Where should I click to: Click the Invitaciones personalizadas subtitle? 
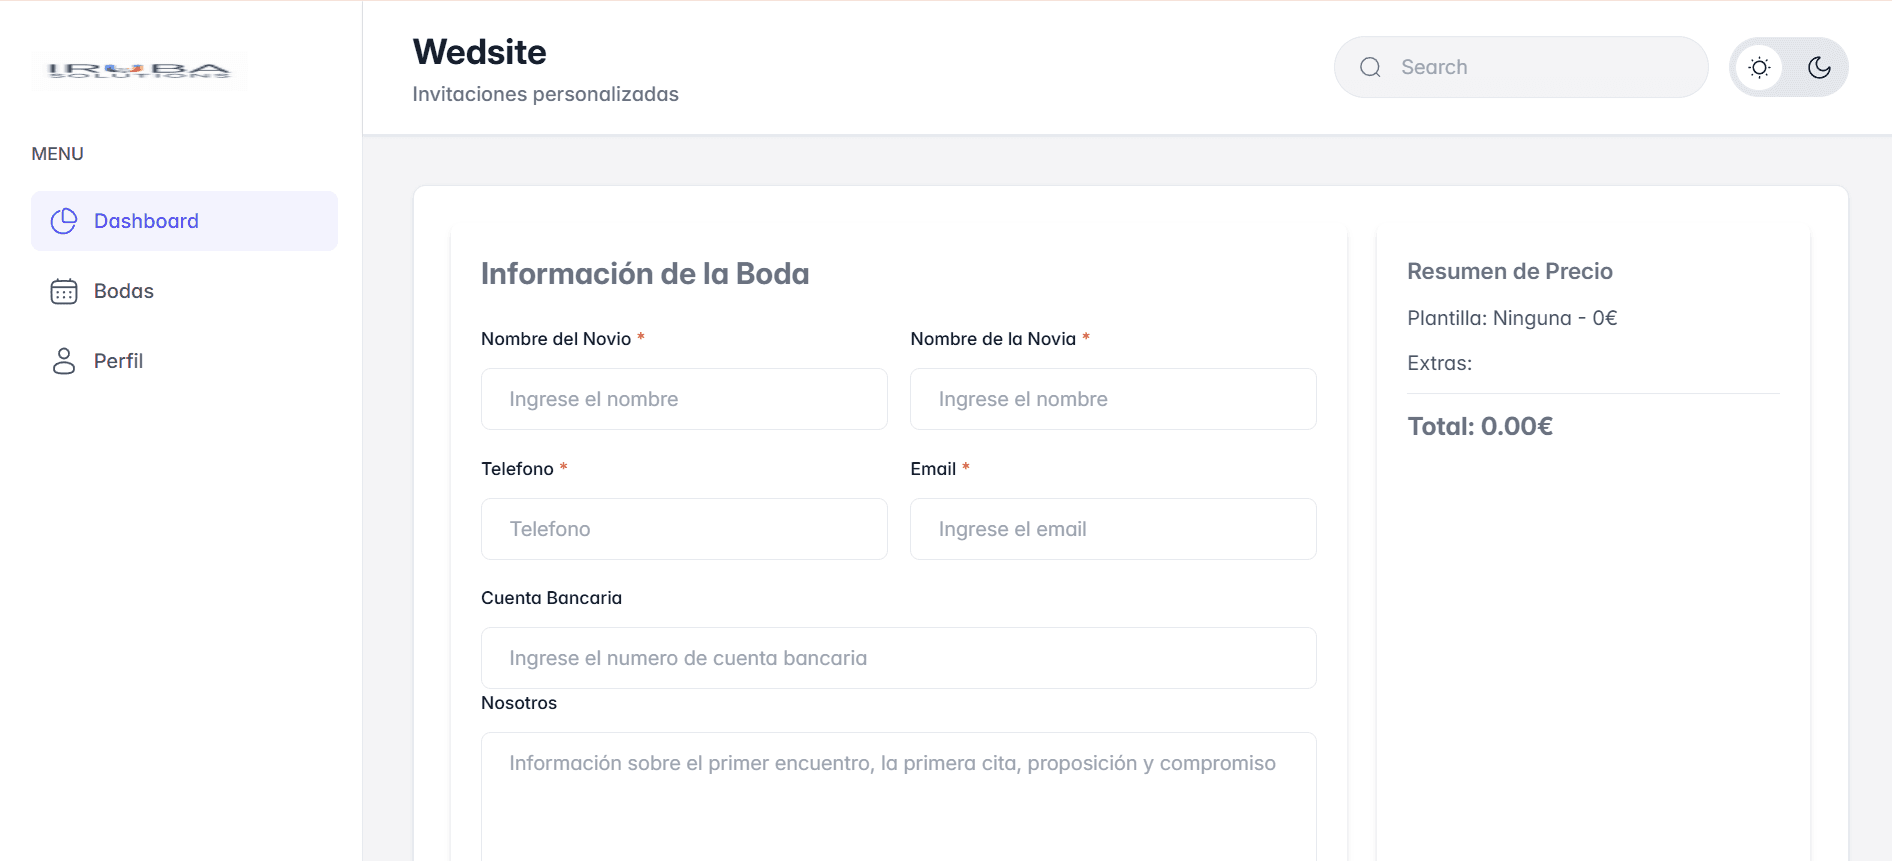[x=546, y=94]
